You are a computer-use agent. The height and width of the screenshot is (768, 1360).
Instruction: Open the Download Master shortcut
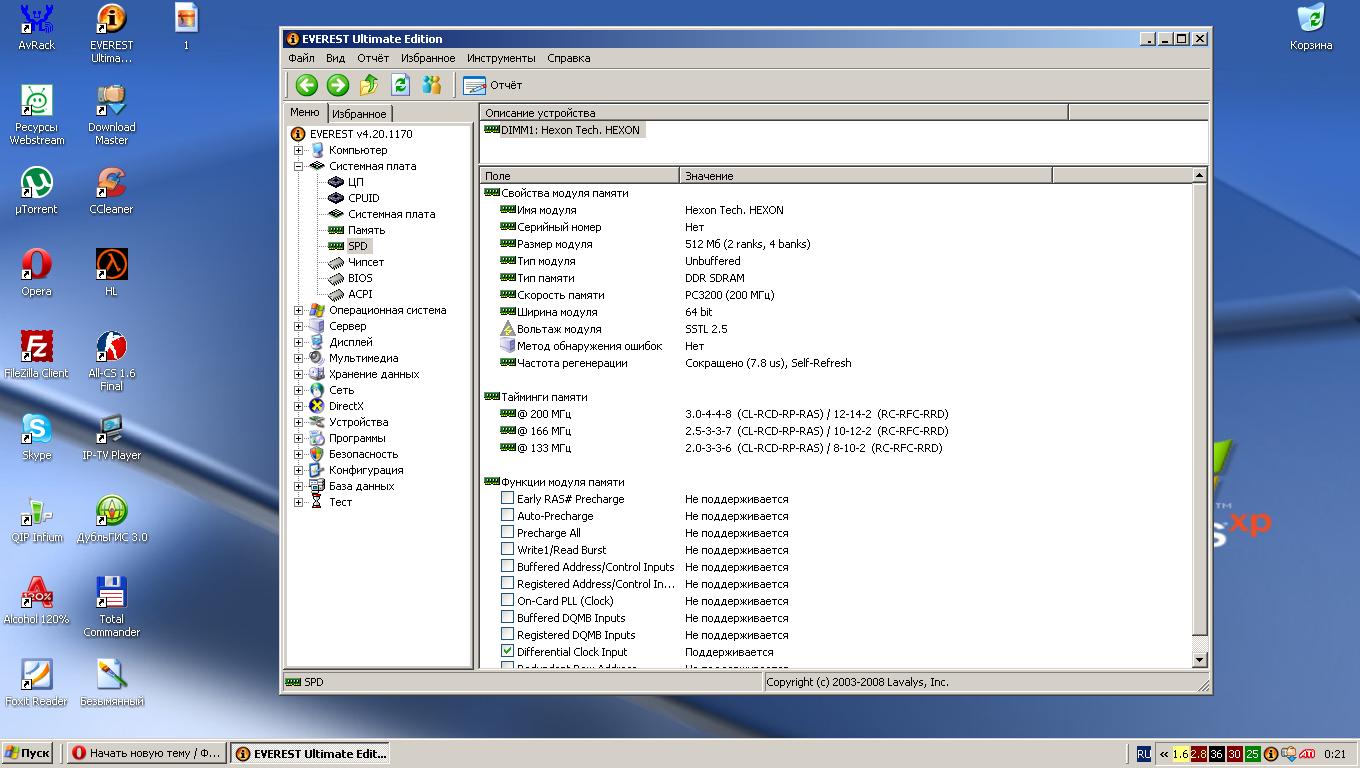coord(111,115)
